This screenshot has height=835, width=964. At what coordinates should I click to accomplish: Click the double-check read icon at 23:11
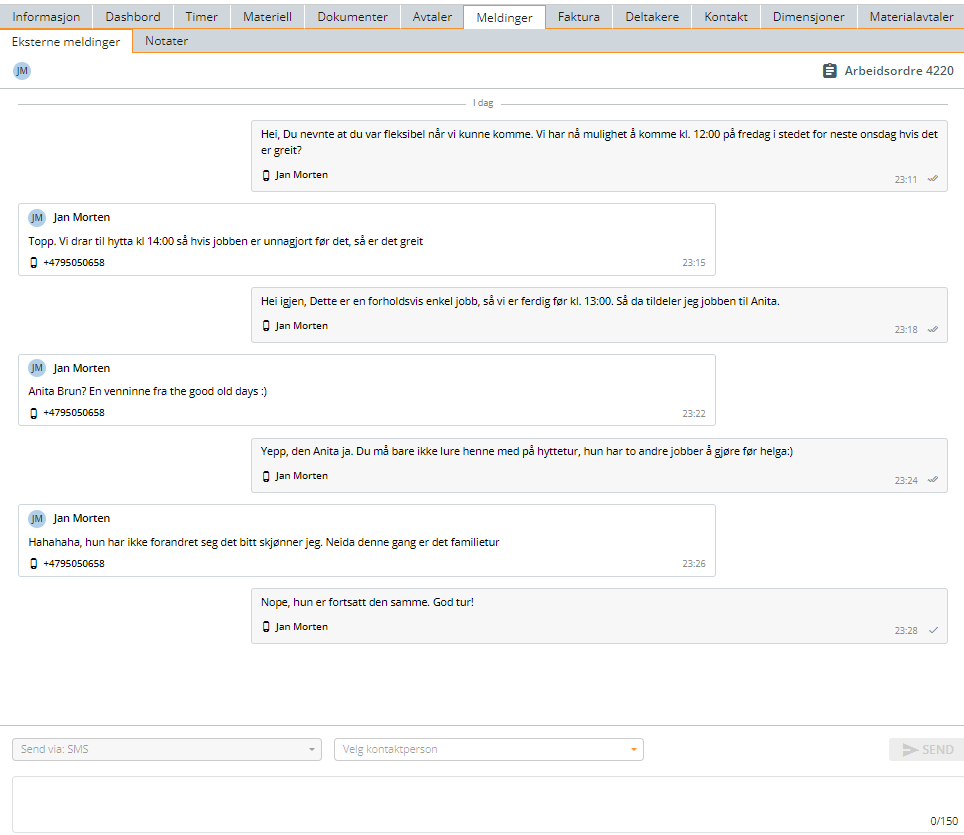pyautogui.click(x=933, y=179)
